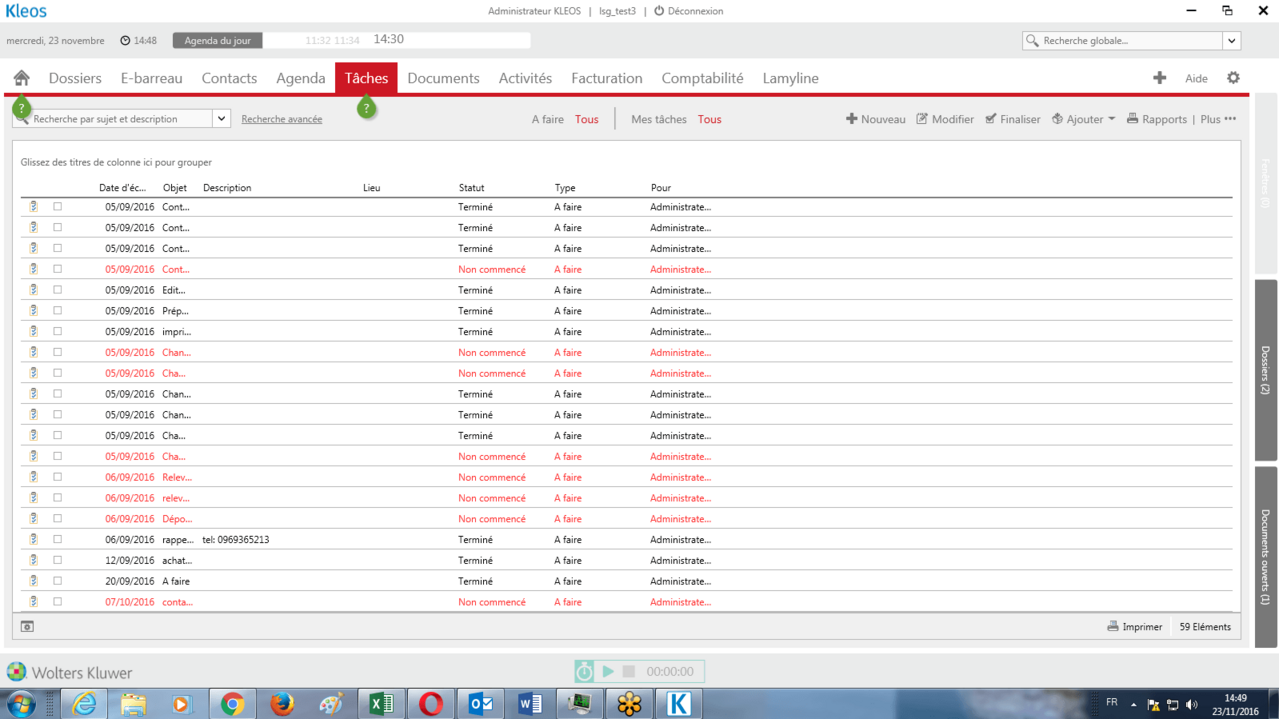Create a new task with Nouveau

875,119
